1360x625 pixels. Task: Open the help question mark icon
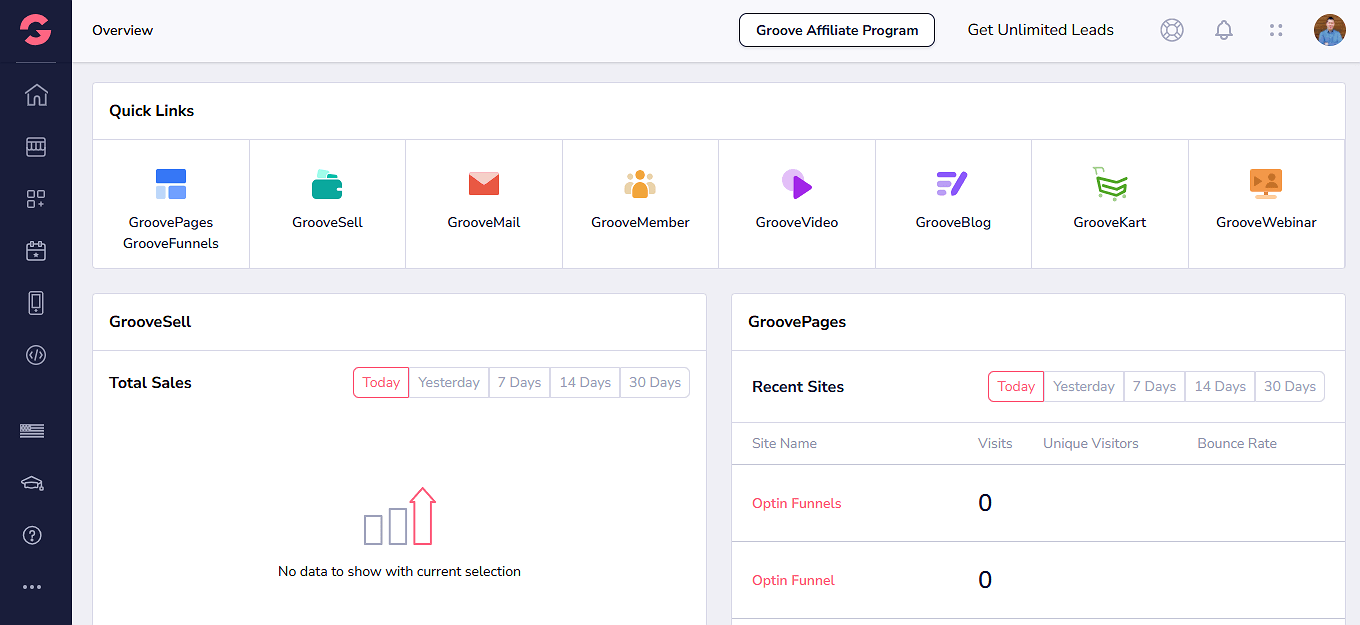point(32,535)
